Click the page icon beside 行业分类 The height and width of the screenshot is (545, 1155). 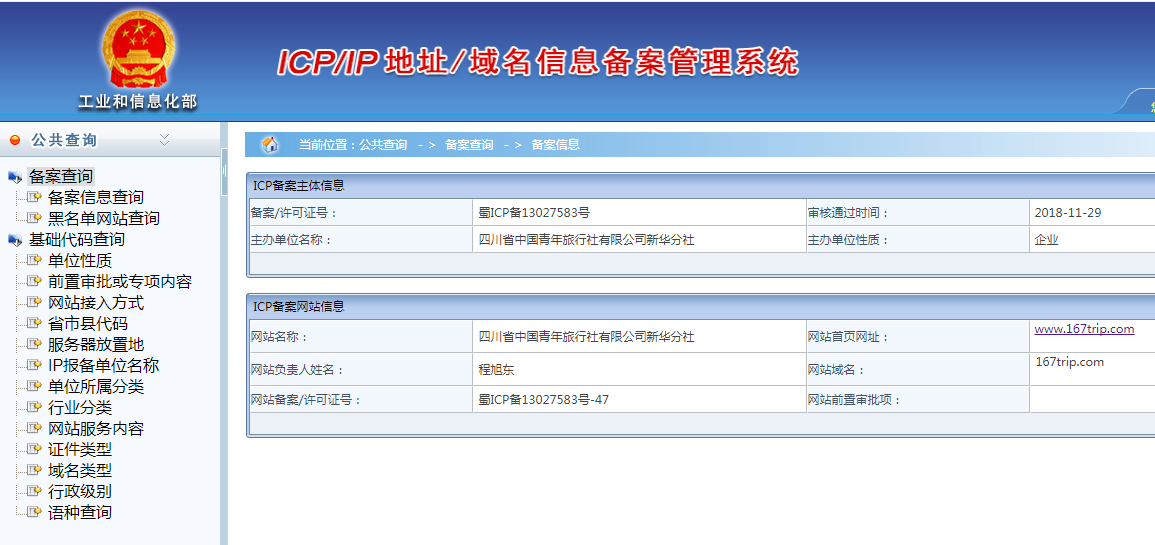coord(34,407)
